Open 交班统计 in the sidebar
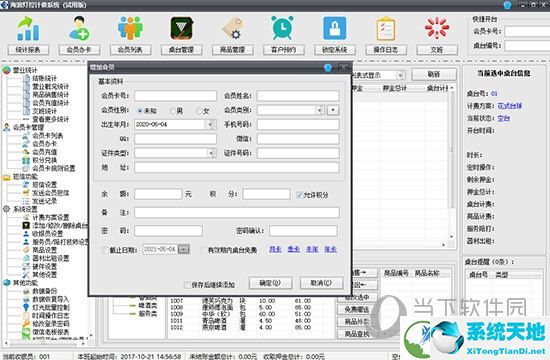Screen dimensions: 550x360 pyautogui.click(x=45, y=111)
